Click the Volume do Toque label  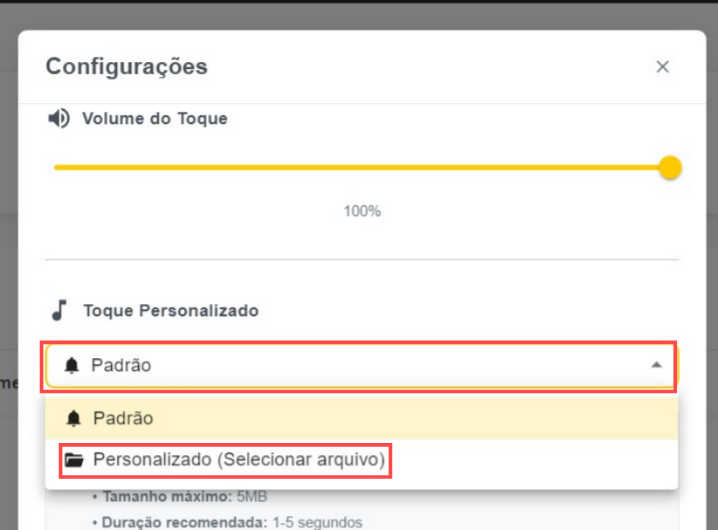(x=155, y=118)
